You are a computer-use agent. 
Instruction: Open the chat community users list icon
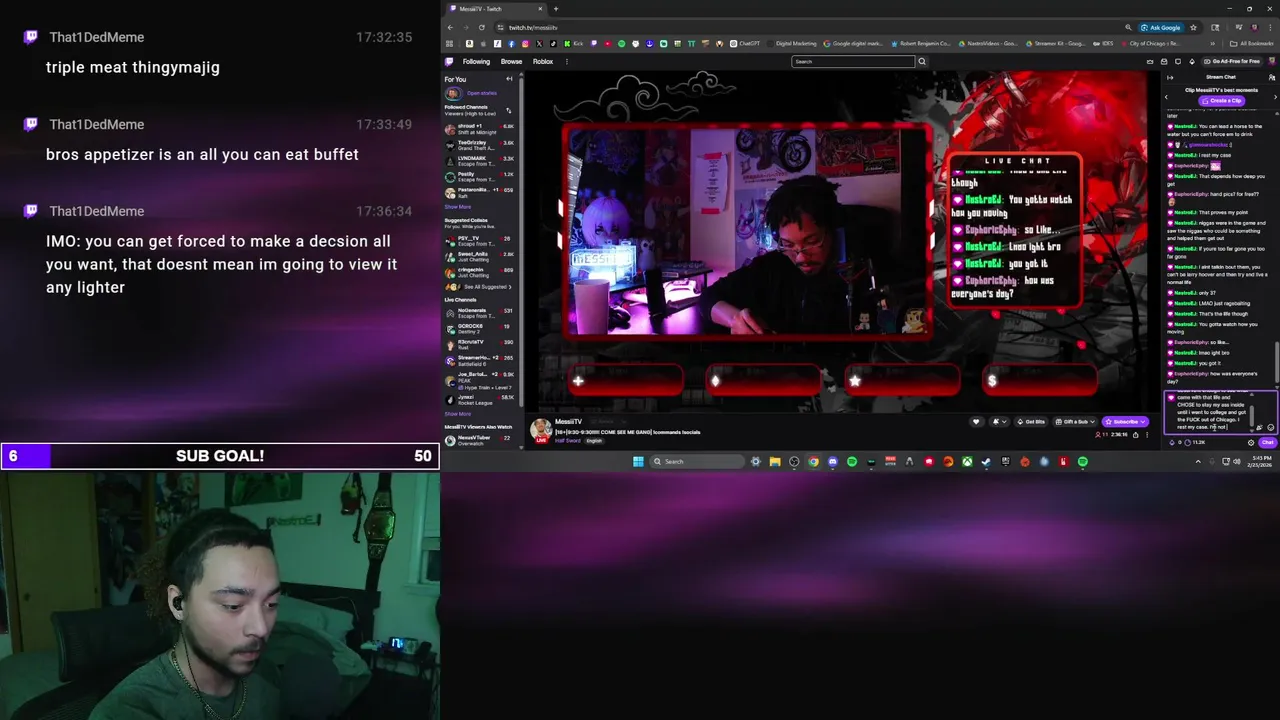[x=1272, y=77]
